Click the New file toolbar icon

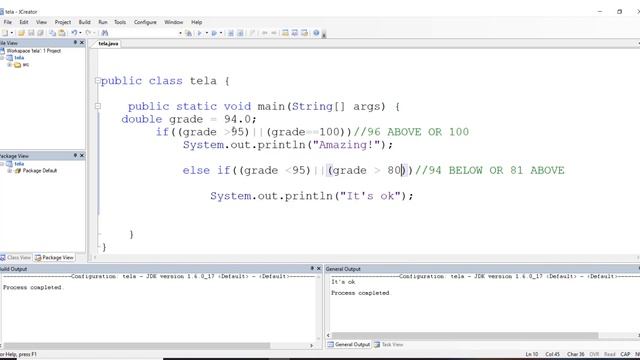pos(4,33)
